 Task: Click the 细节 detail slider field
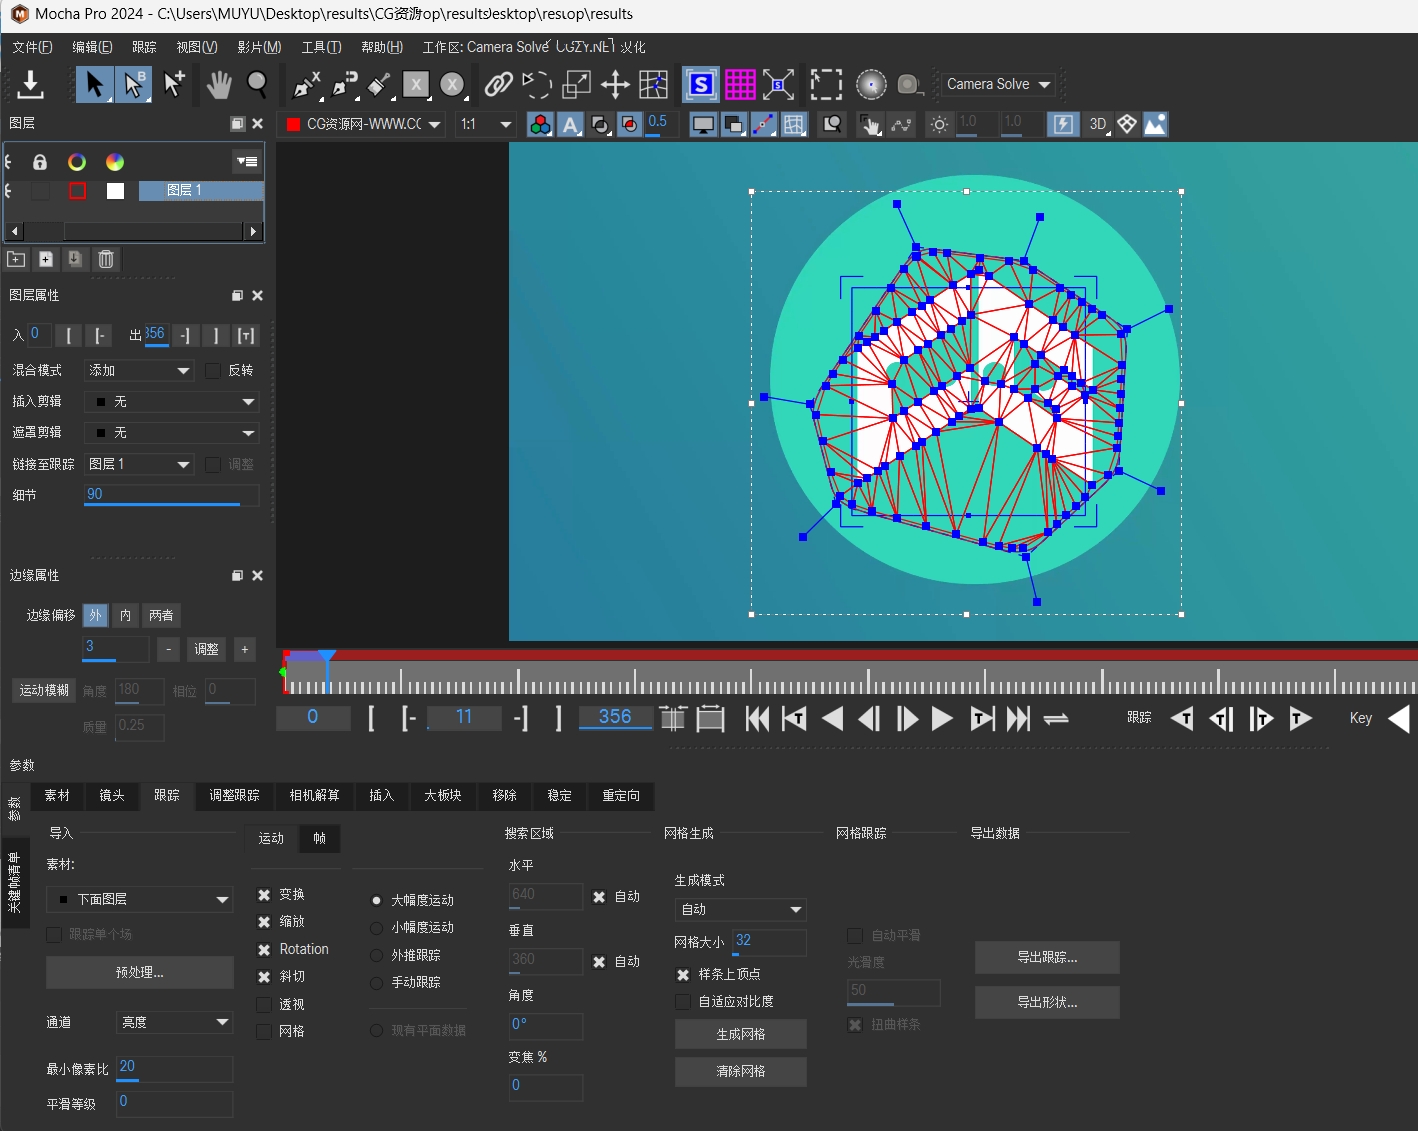pos(171,495)
